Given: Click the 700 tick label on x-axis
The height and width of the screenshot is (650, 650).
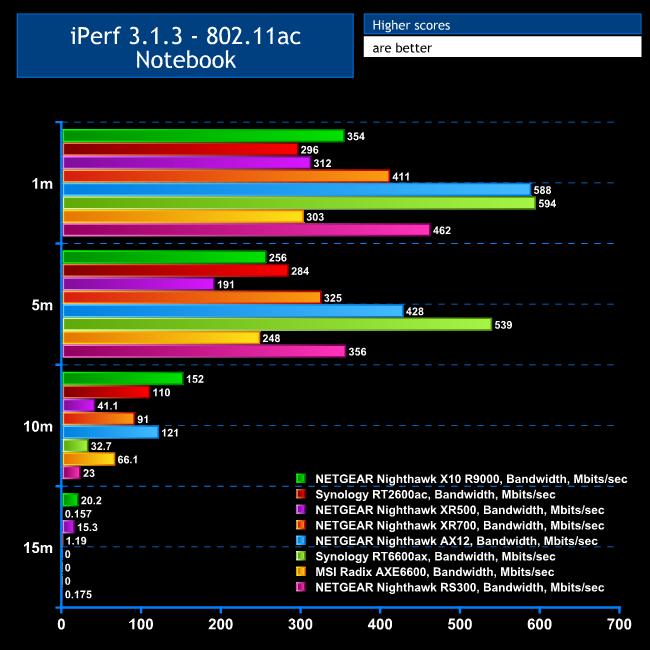Looking at the screenshot, I should (x=619, y=624).
